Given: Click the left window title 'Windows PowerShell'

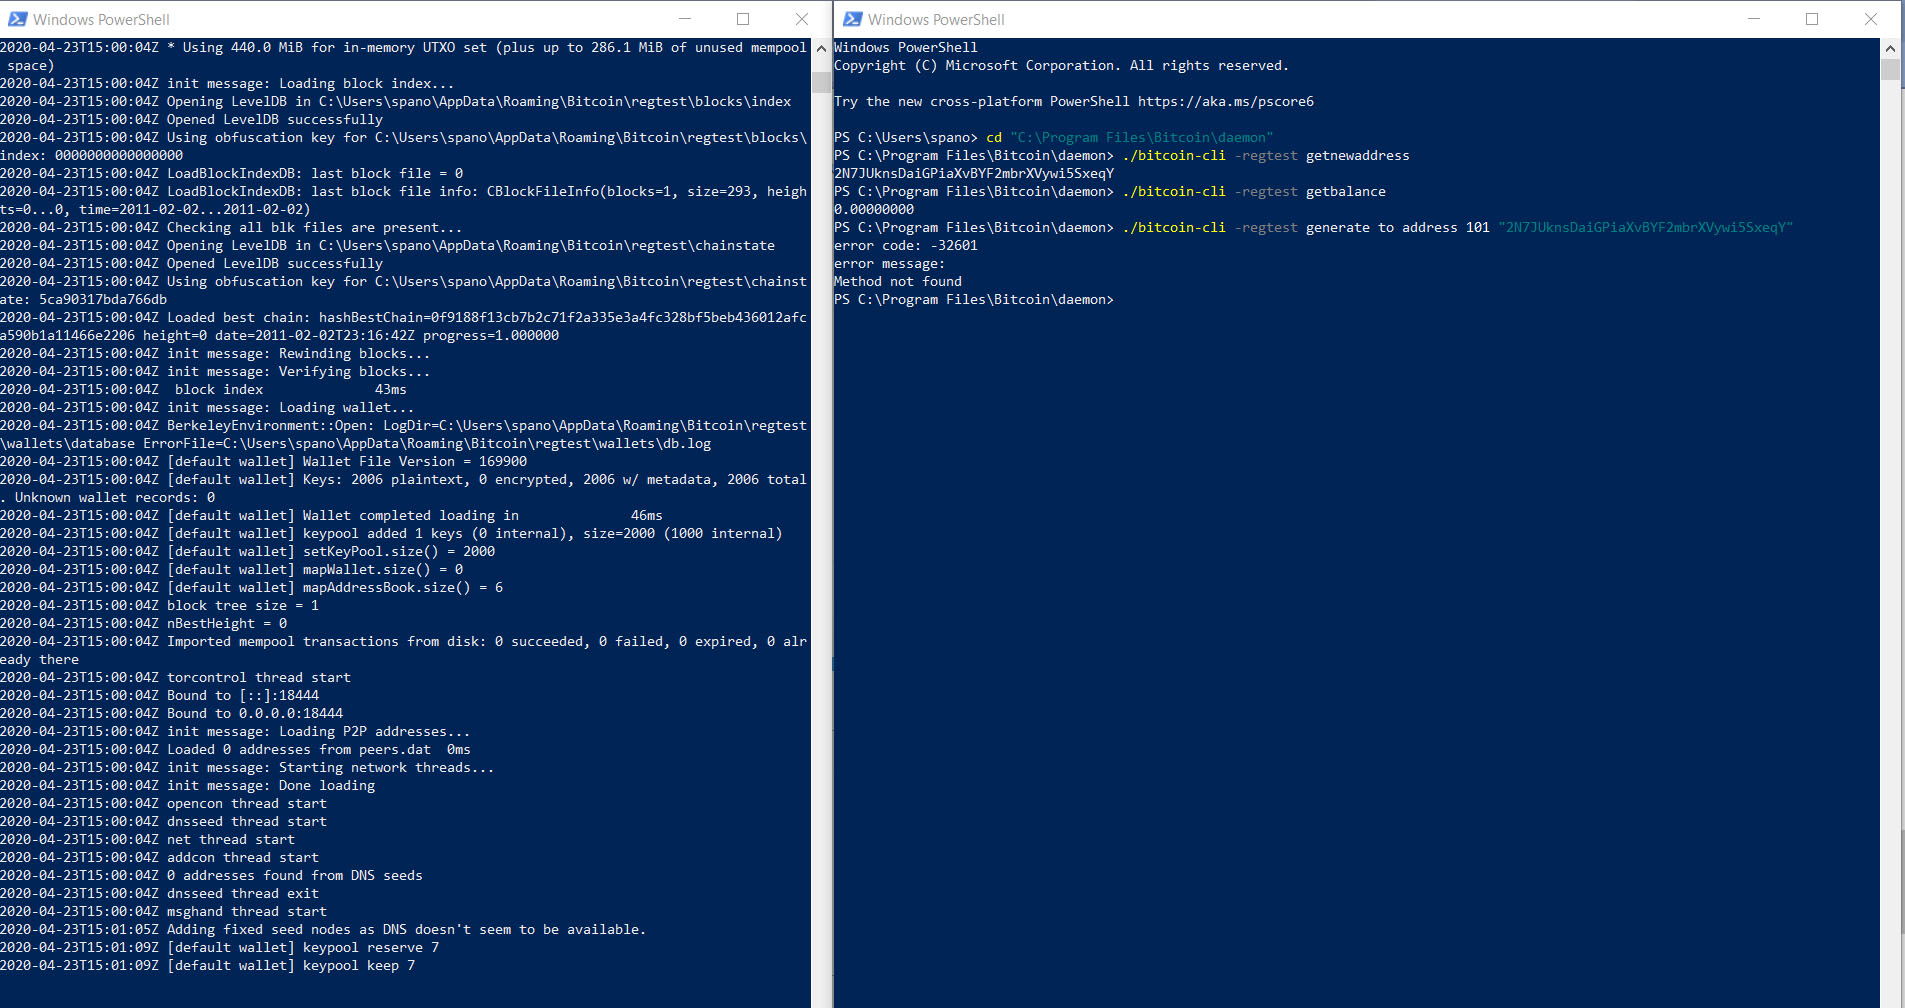Looking at the screenshot, I should click(101, 20).
